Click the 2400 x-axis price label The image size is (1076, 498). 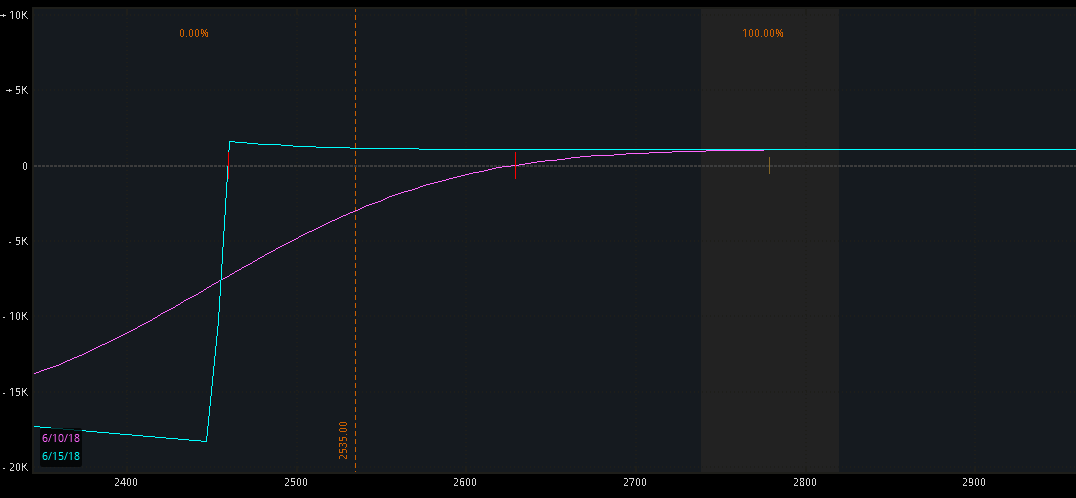pyautogui.click(x=126, y=482)
